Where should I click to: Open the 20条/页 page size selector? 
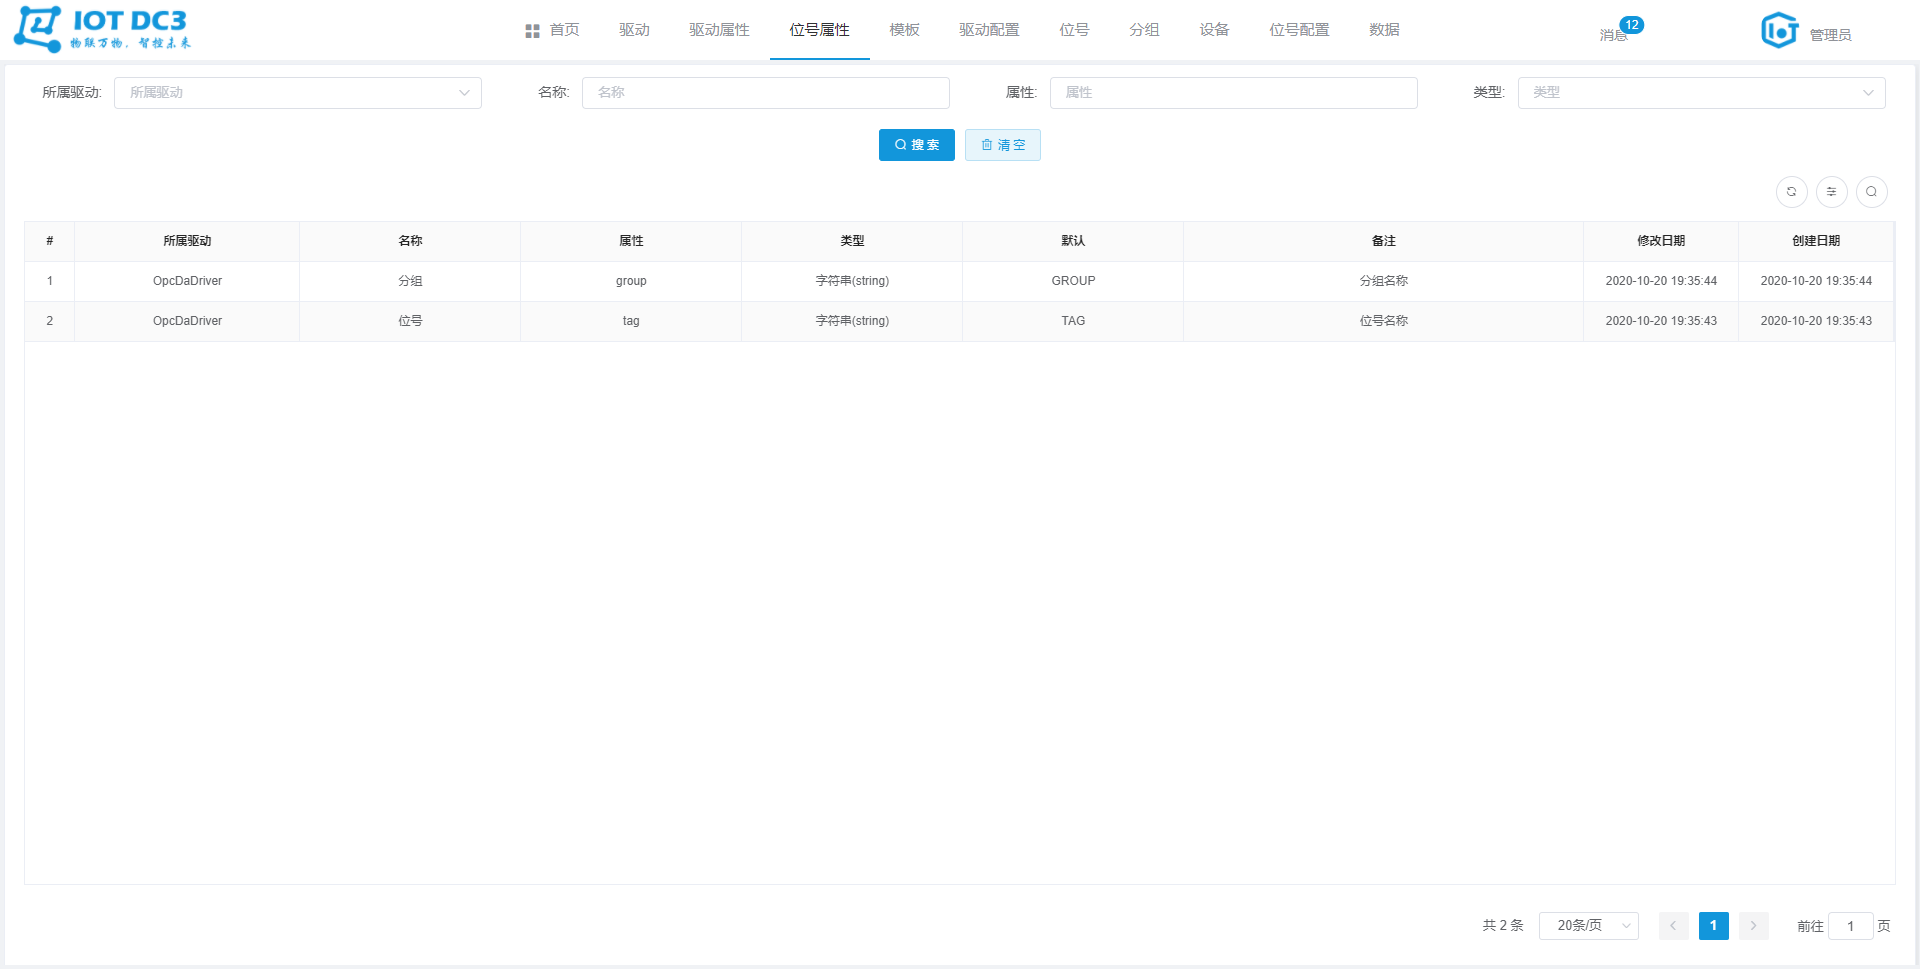tap(1588, 926)
